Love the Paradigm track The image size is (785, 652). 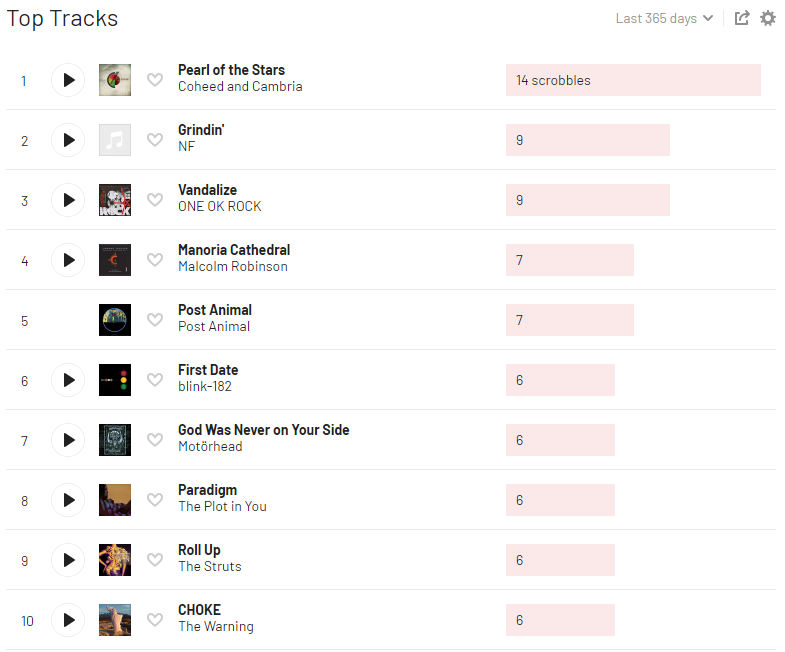point(155,500)
